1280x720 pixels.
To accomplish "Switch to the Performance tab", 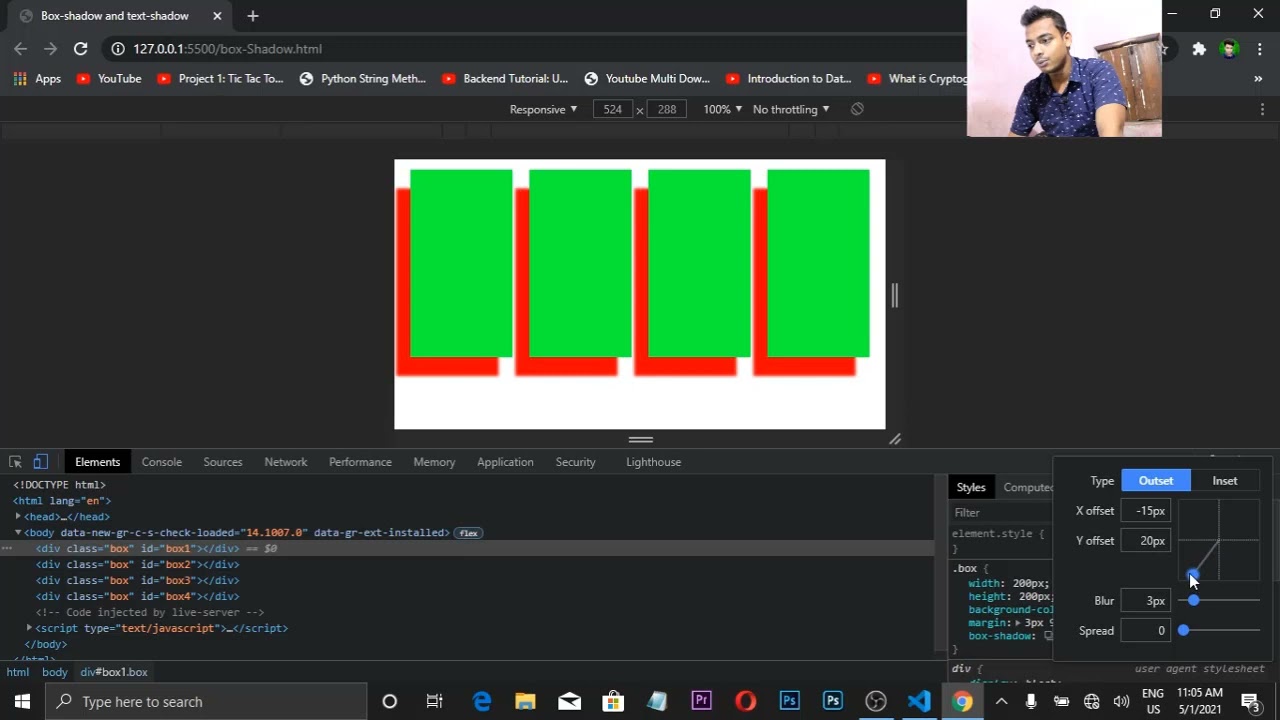I will click(360, 462).
